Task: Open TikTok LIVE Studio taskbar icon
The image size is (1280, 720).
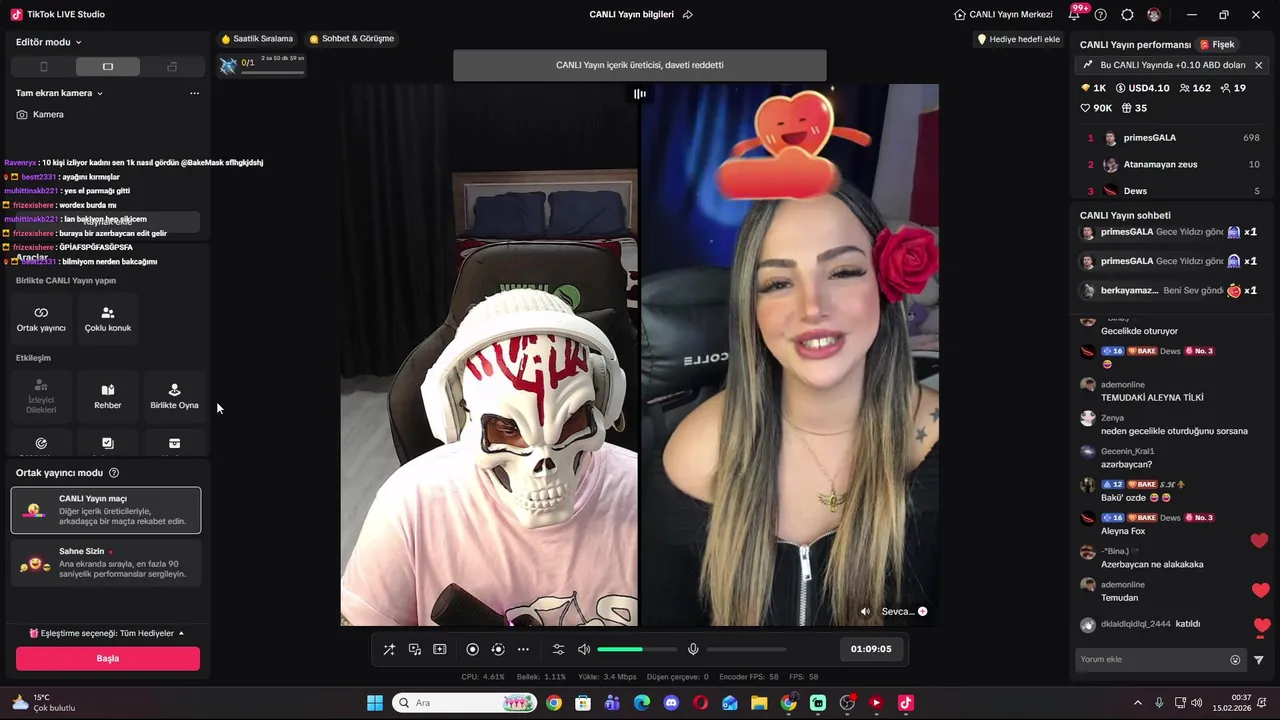Action: 906,703
